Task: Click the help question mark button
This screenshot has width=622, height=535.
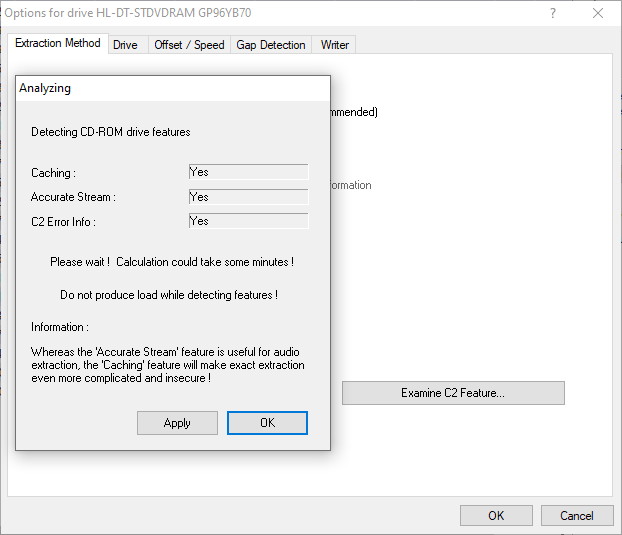Action: click(553, 13)
